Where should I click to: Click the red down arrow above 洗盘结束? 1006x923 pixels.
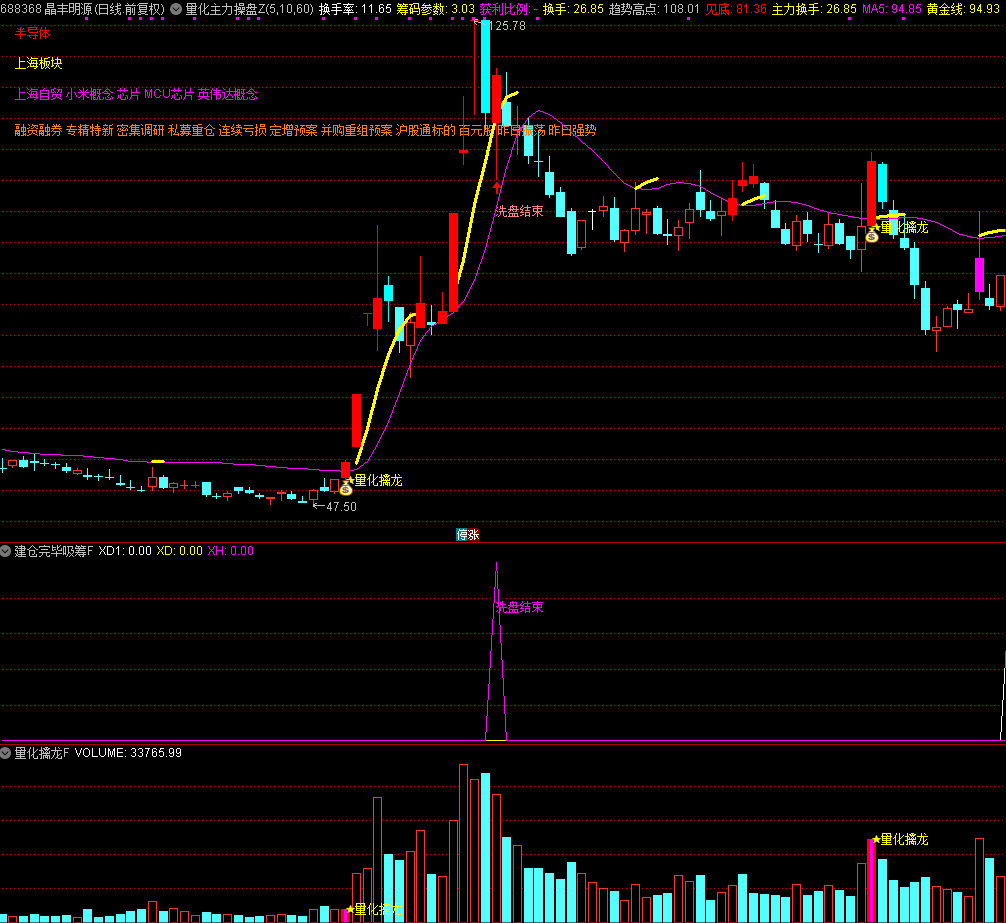(497, 184)
